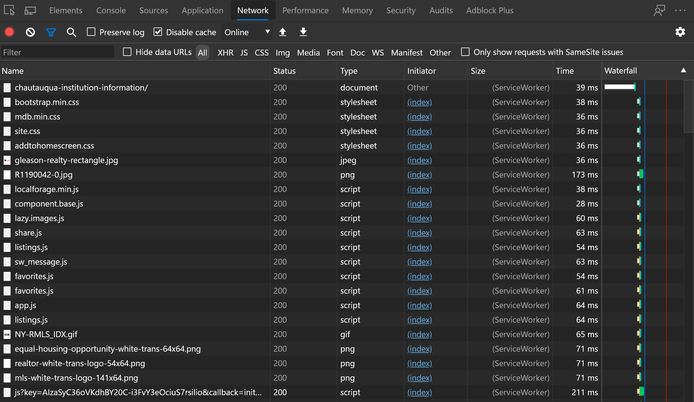The image size is (694, 402).
Task: Sort by Type column header
Action: click(349, 71)
